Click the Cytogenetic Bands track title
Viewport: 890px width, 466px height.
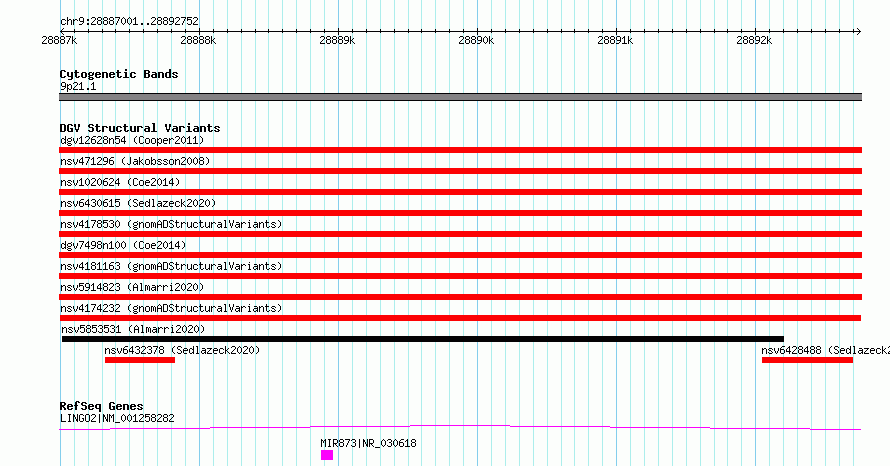point(119,74)
